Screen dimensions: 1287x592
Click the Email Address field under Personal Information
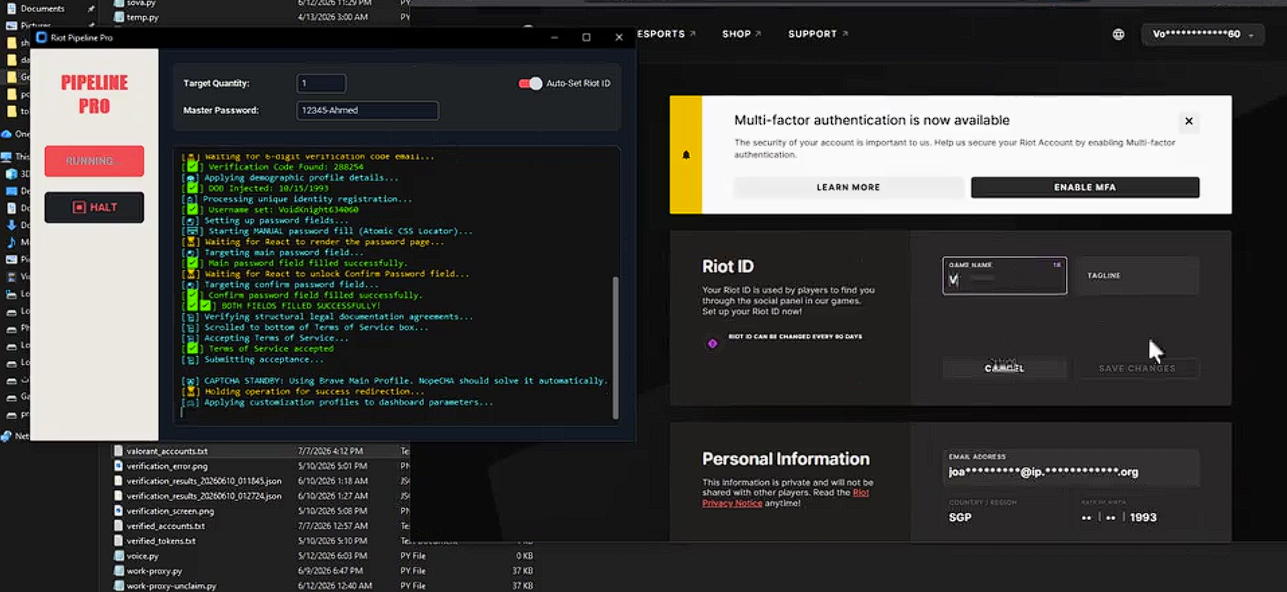[1071, 467]
